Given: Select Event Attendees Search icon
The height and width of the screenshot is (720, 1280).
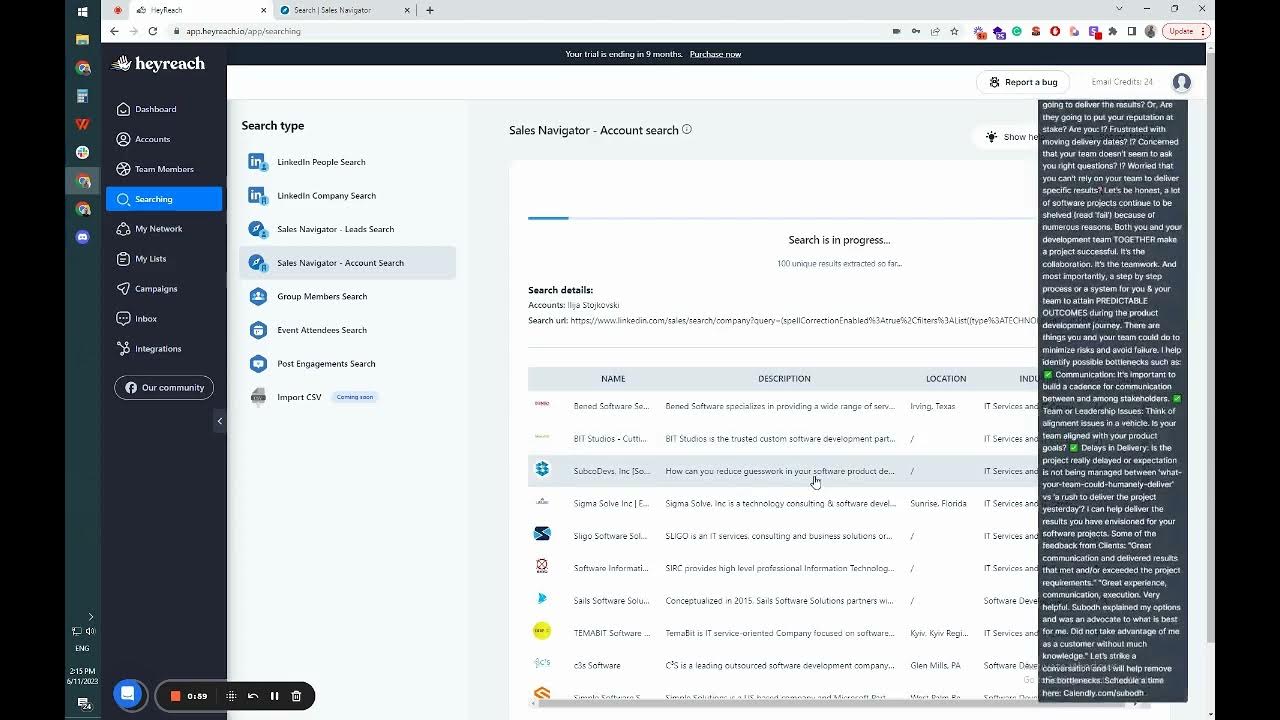Looking at the screenshot, I should coord(258,330).
